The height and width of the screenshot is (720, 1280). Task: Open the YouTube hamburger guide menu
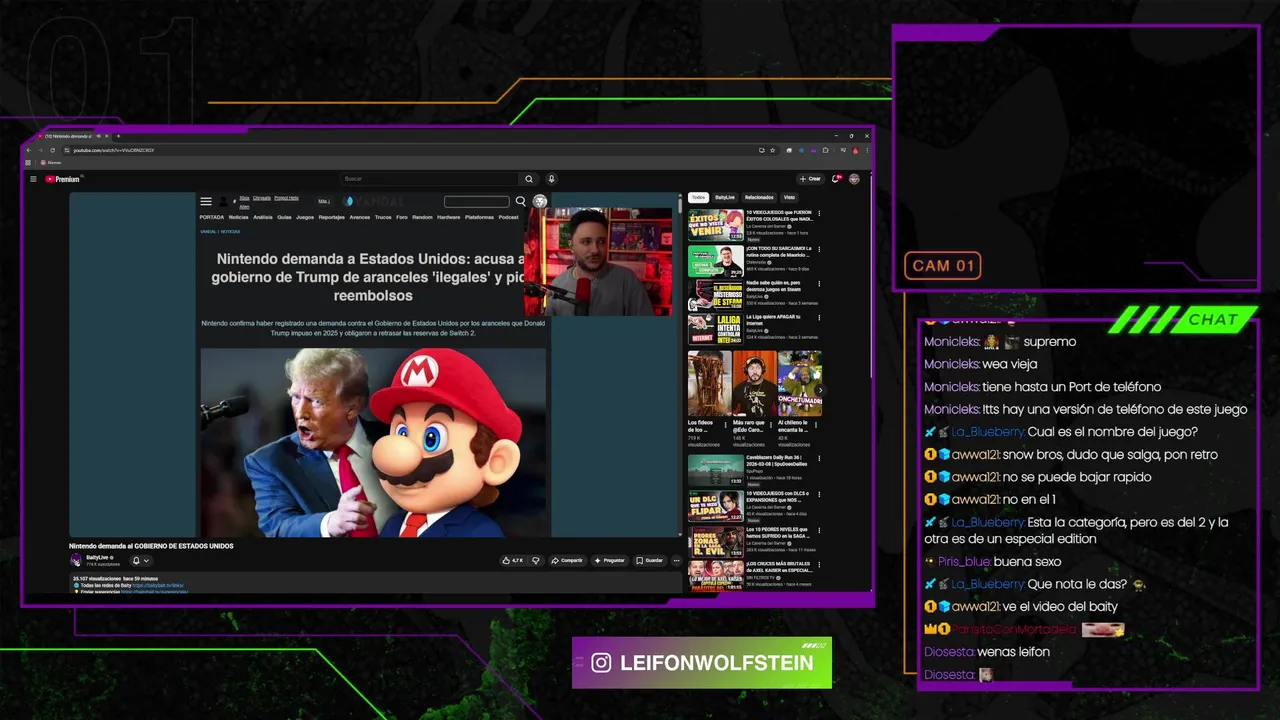[33, 179]
